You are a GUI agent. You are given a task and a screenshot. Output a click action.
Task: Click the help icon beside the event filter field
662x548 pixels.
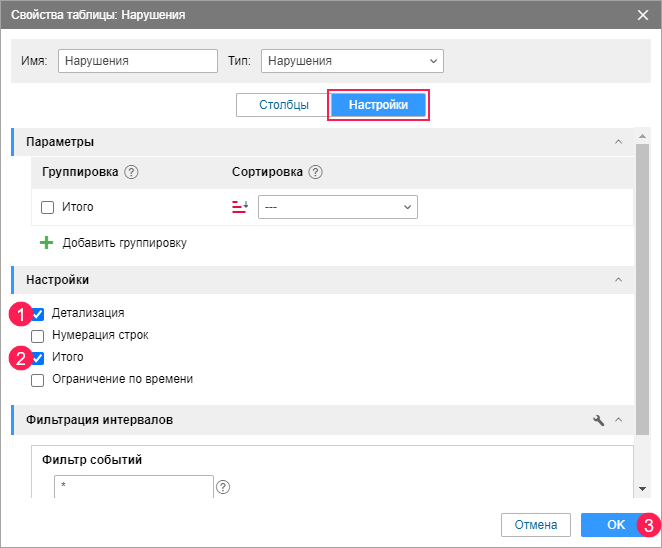tap(223, 487)
